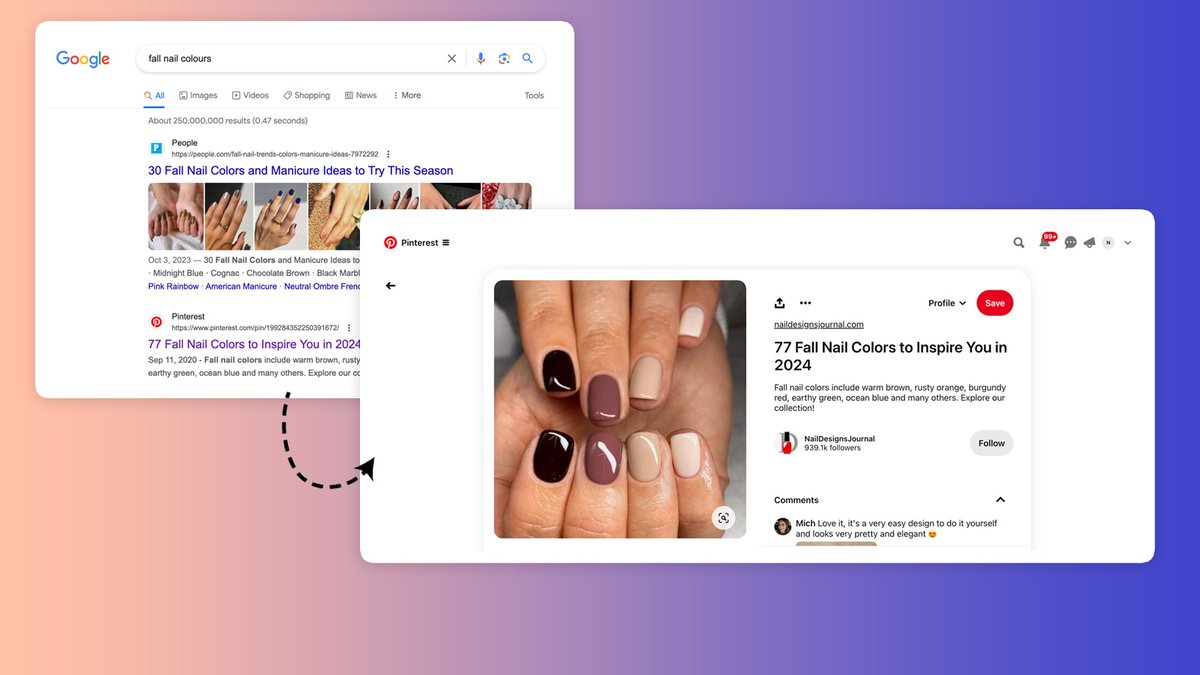Switch to the Shopping tab
This screenshot has height=675, width=1200.
pyautogui.click(x=307, y=96)
